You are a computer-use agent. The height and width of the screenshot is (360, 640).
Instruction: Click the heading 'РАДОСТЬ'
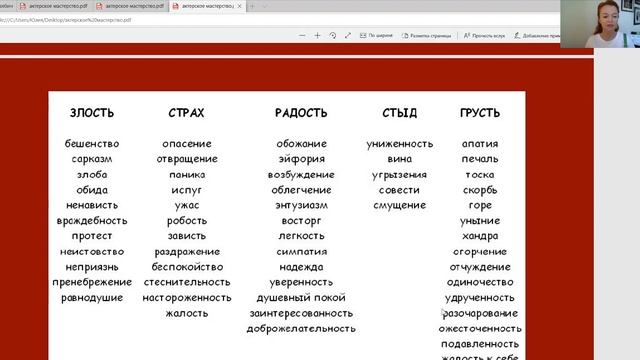click(301, 113)
